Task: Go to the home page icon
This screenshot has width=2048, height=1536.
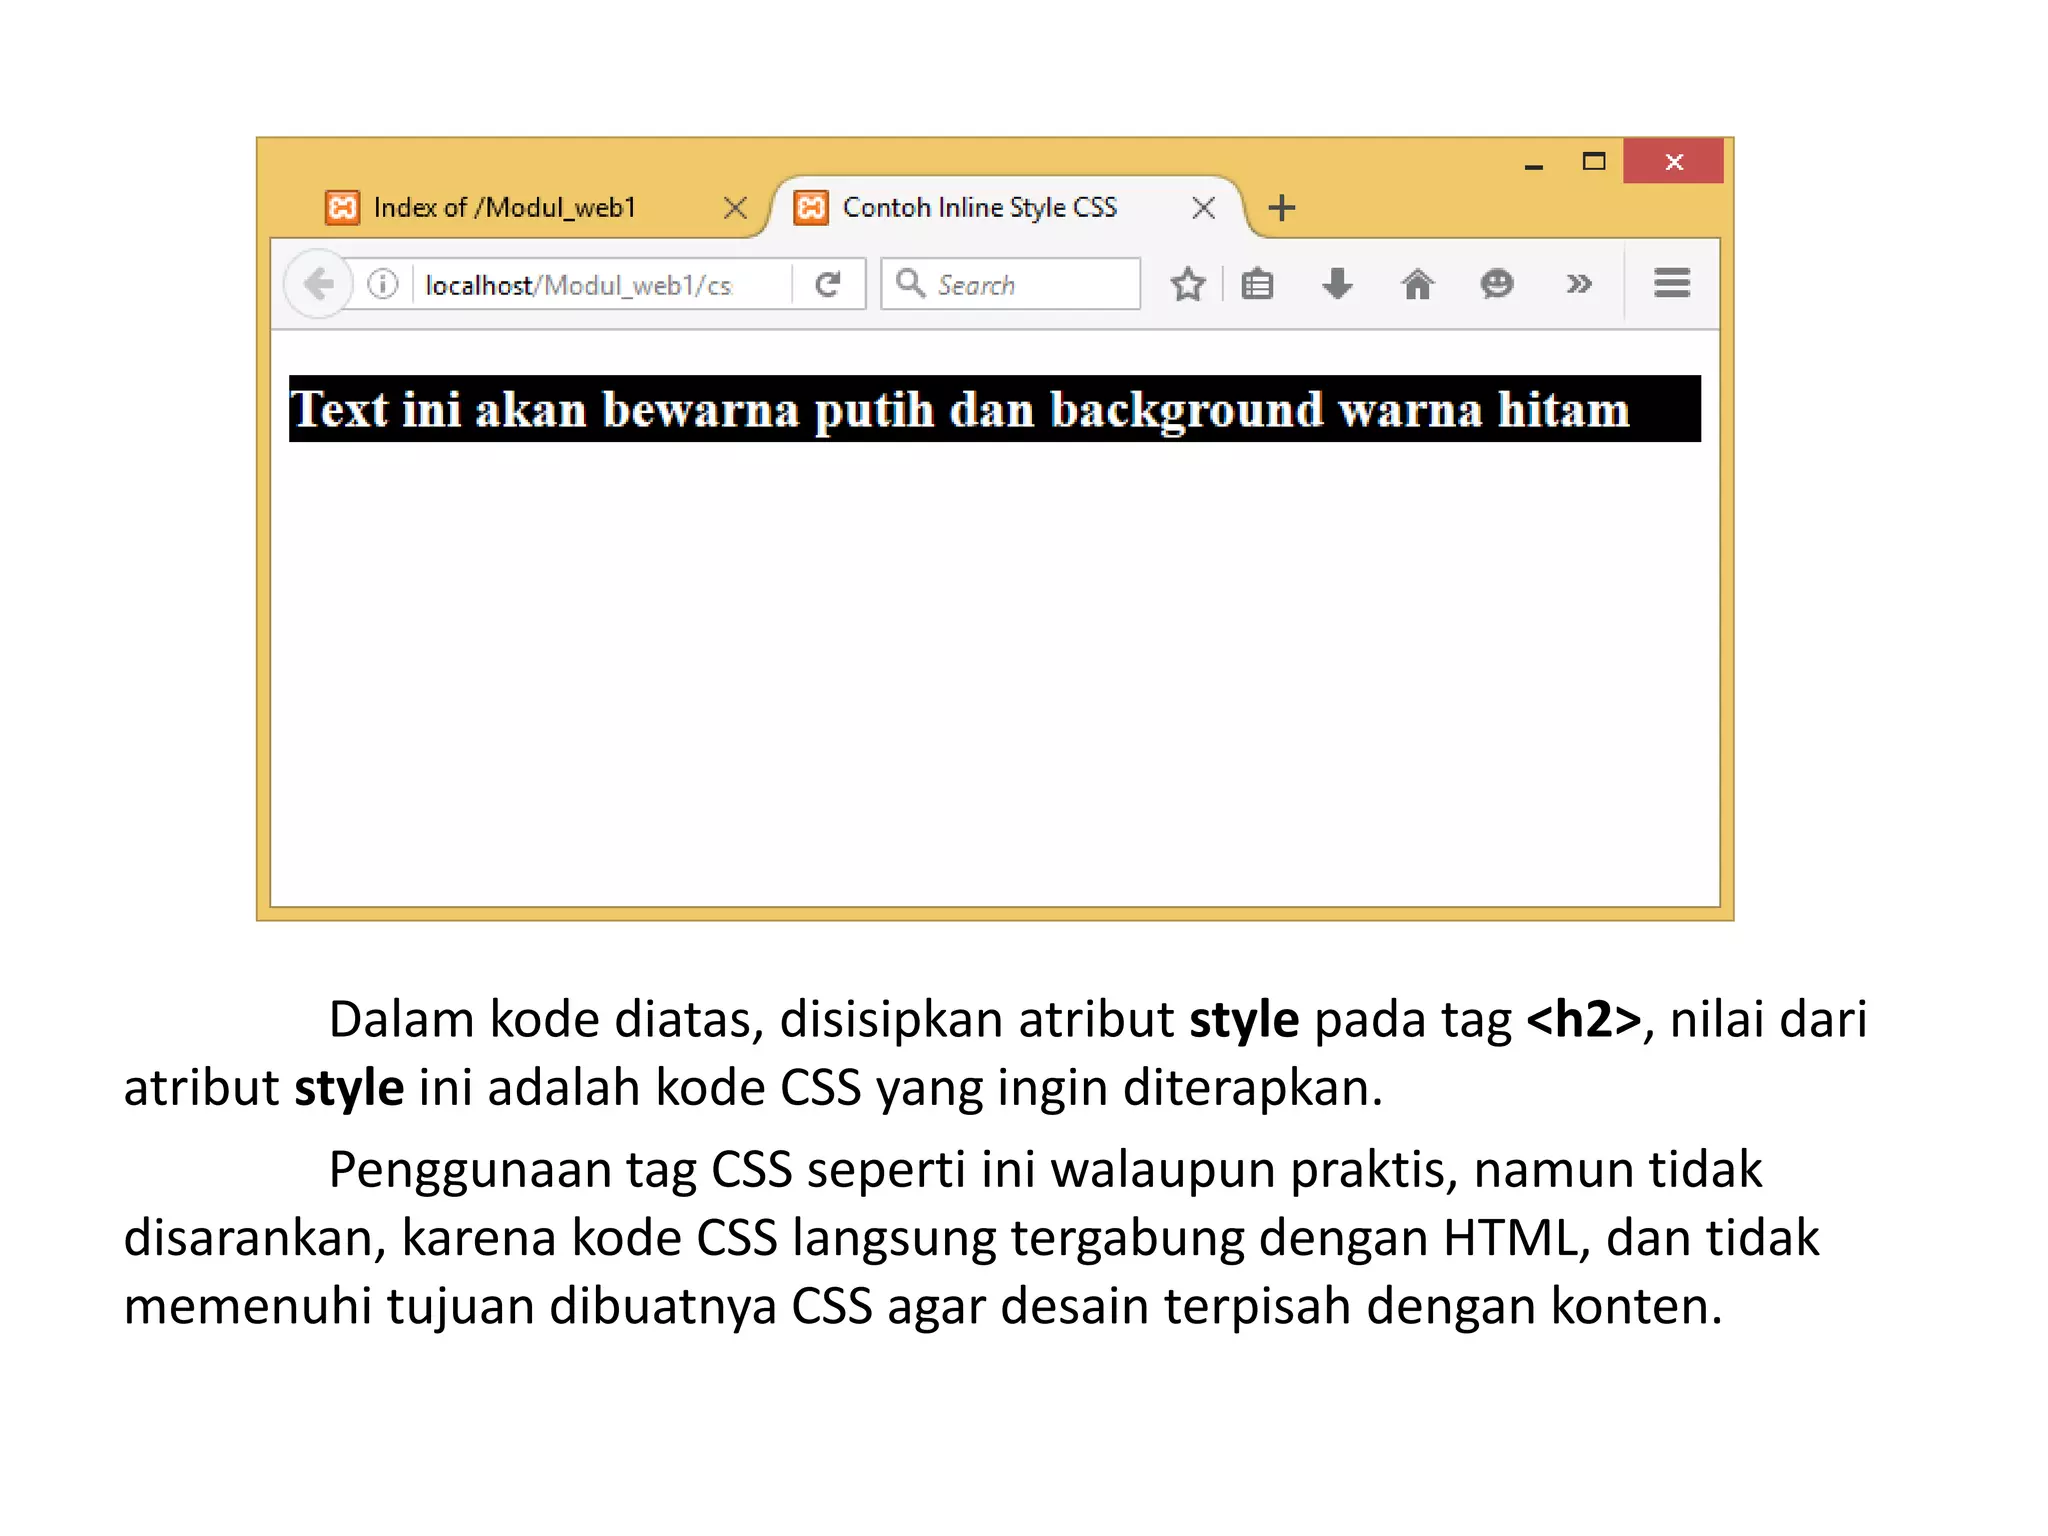Action: coord(1417,285)
